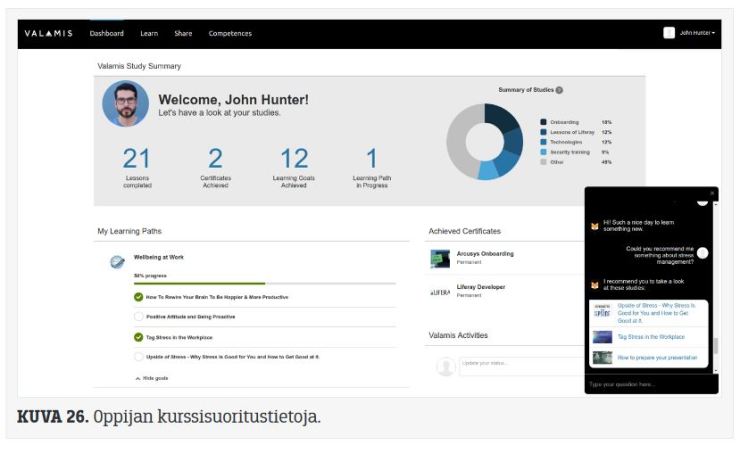Image resolution: width=740 pixels, height=453 pixels.
Task: Click the Onboarding legend color swatch
Action: click(x=544, y=122)
